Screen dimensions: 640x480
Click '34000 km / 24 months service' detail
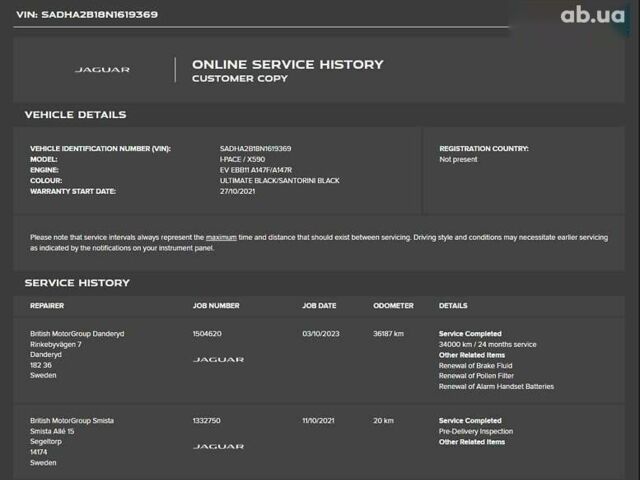[488, 344]
